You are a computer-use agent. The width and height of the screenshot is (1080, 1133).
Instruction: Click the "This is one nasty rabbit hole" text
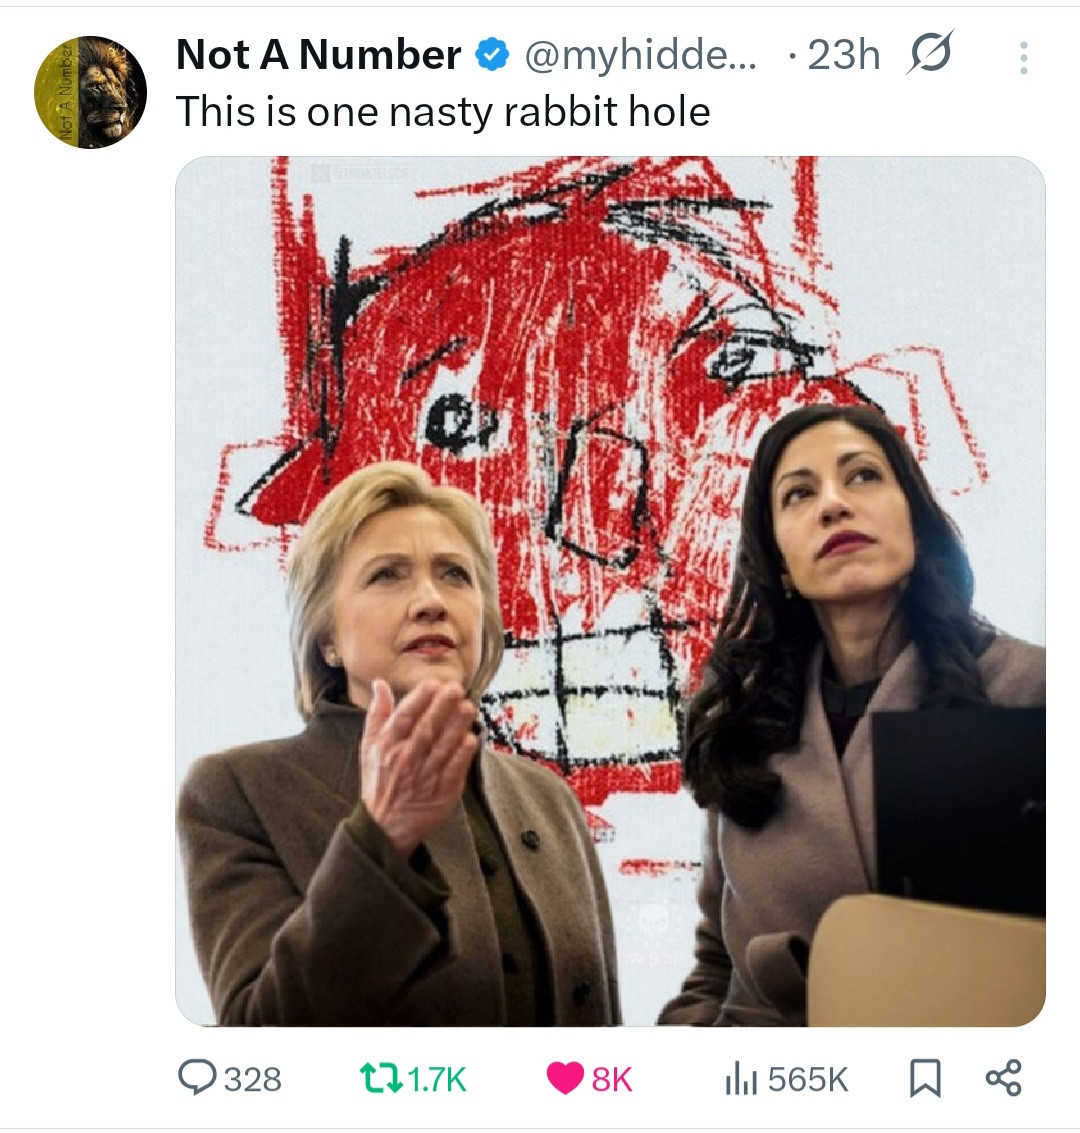coord(443,111)
